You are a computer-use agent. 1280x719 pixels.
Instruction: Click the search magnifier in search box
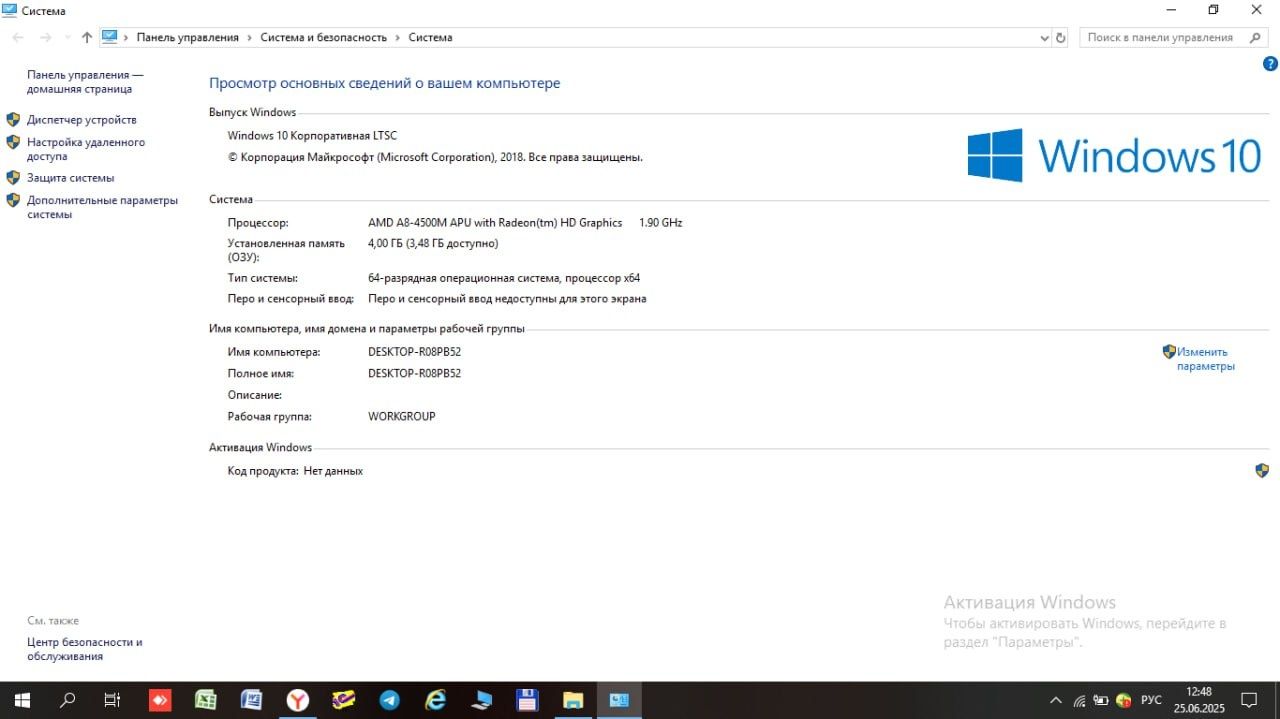(1255, 37)
